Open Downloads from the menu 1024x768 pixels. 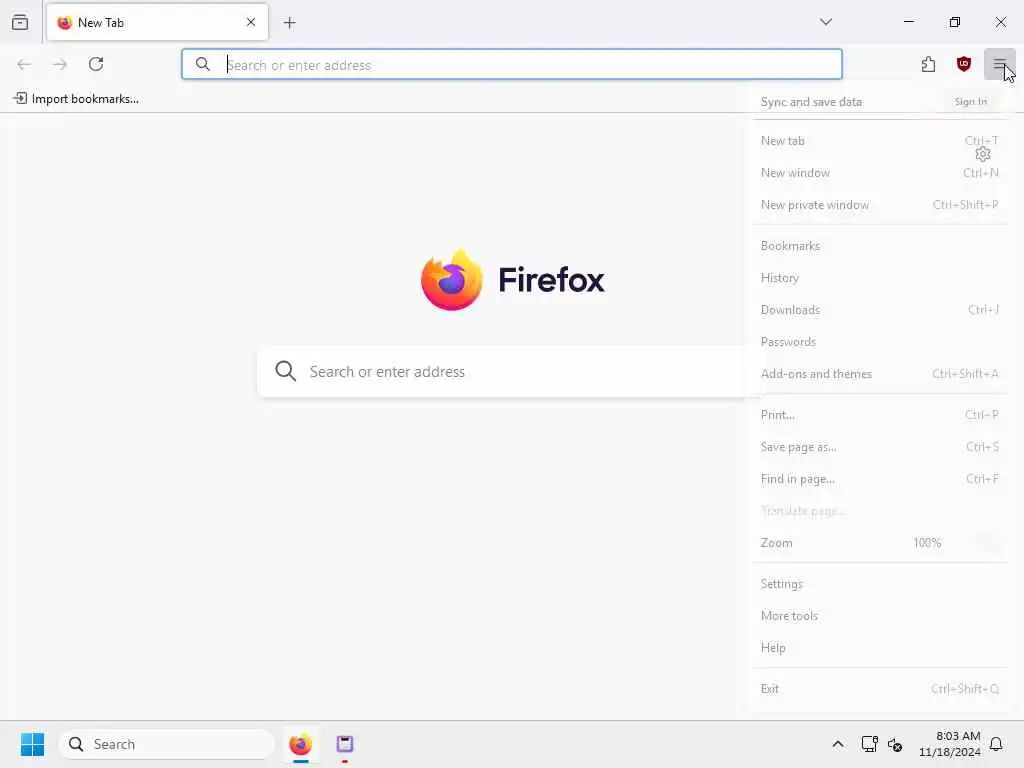click(x=879, y=310)
